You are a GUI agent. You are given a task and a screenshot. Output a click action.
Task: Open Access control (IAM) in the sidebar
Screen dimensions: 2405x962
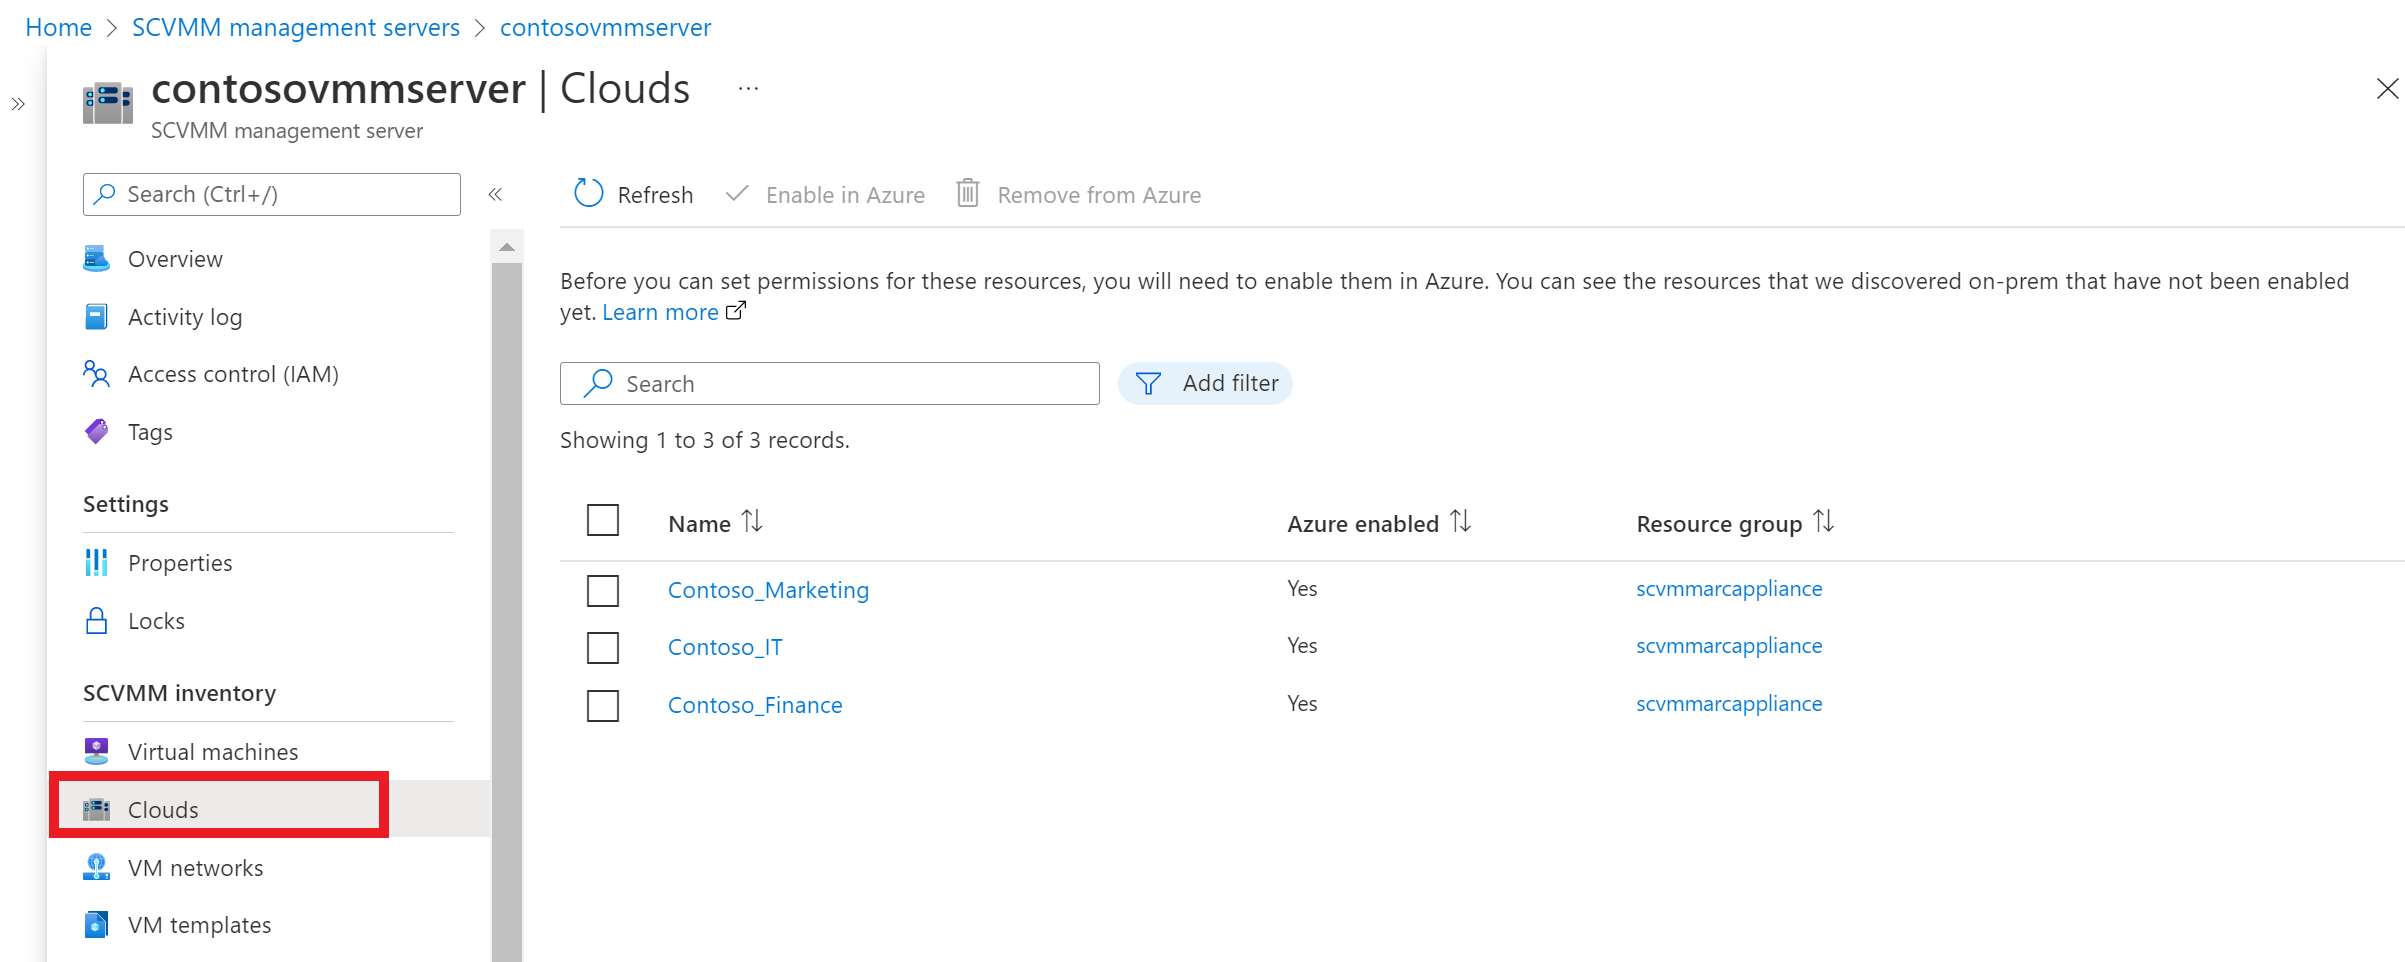click(x=233, y=374)
